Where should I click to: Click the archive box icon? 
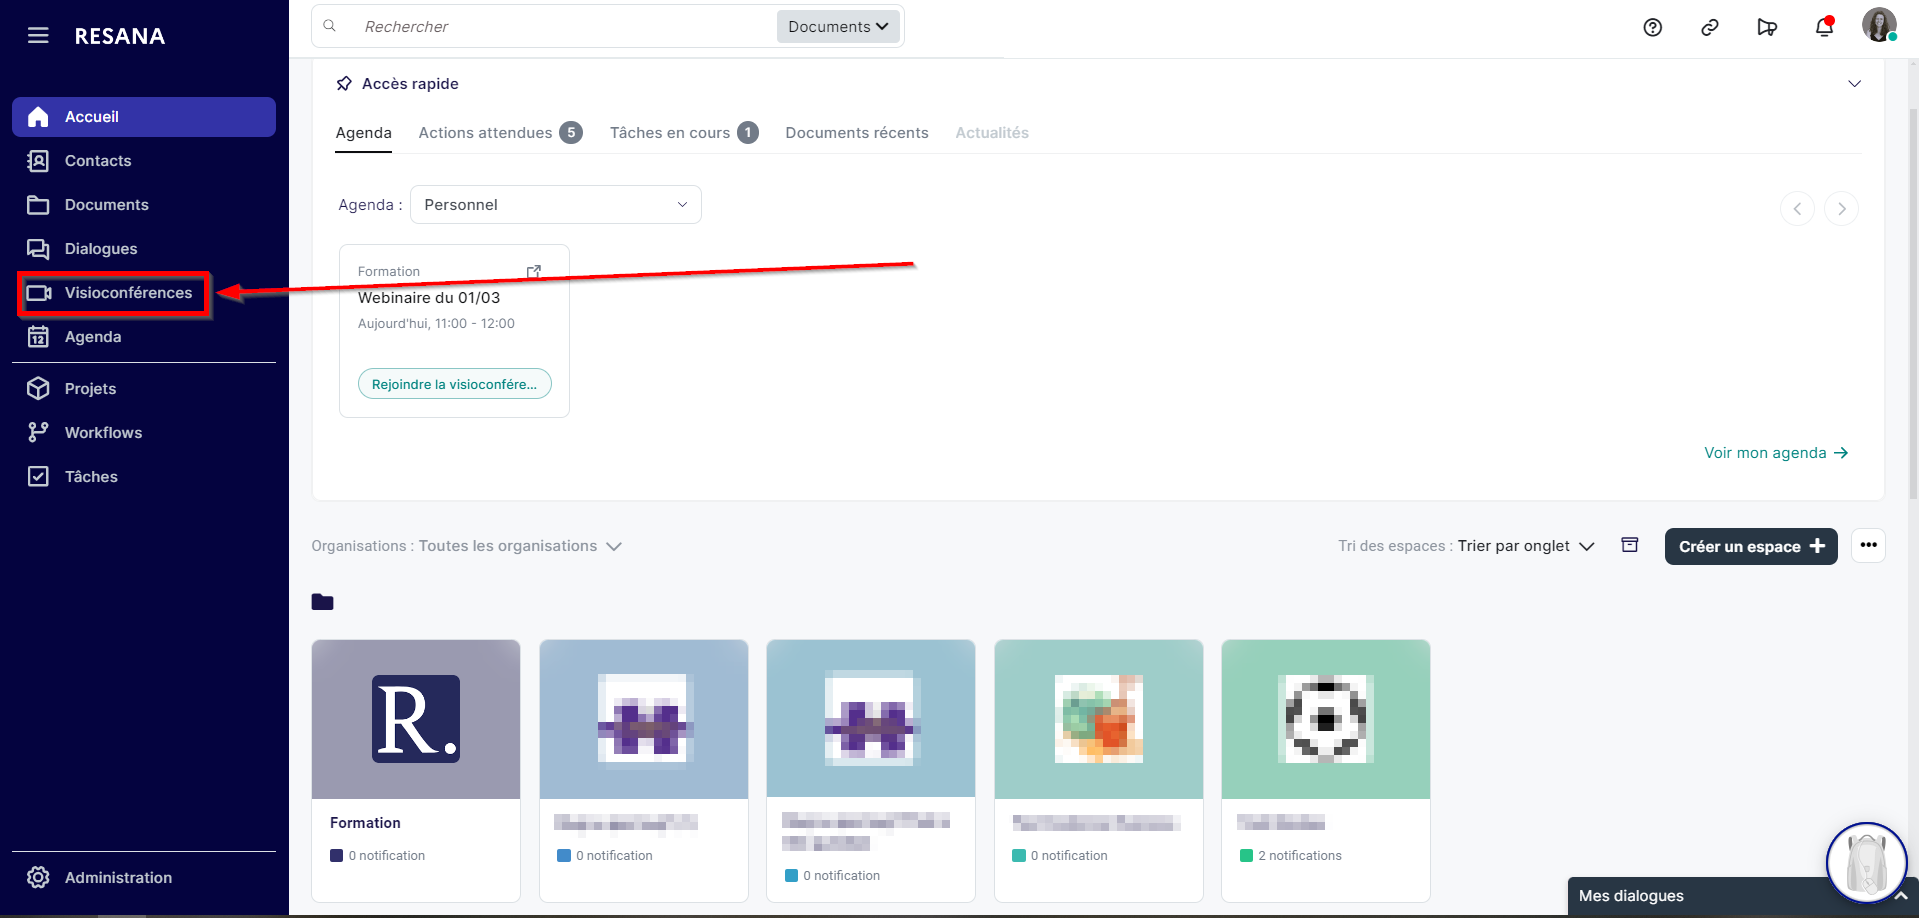click(1630, 545)
